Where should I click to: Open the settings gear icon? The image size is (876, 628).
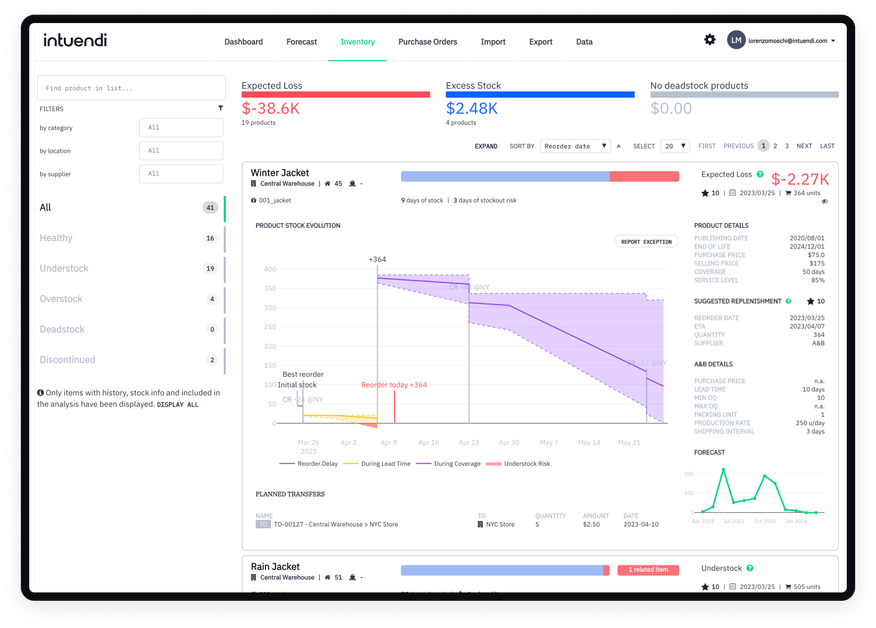coord(709,40)
